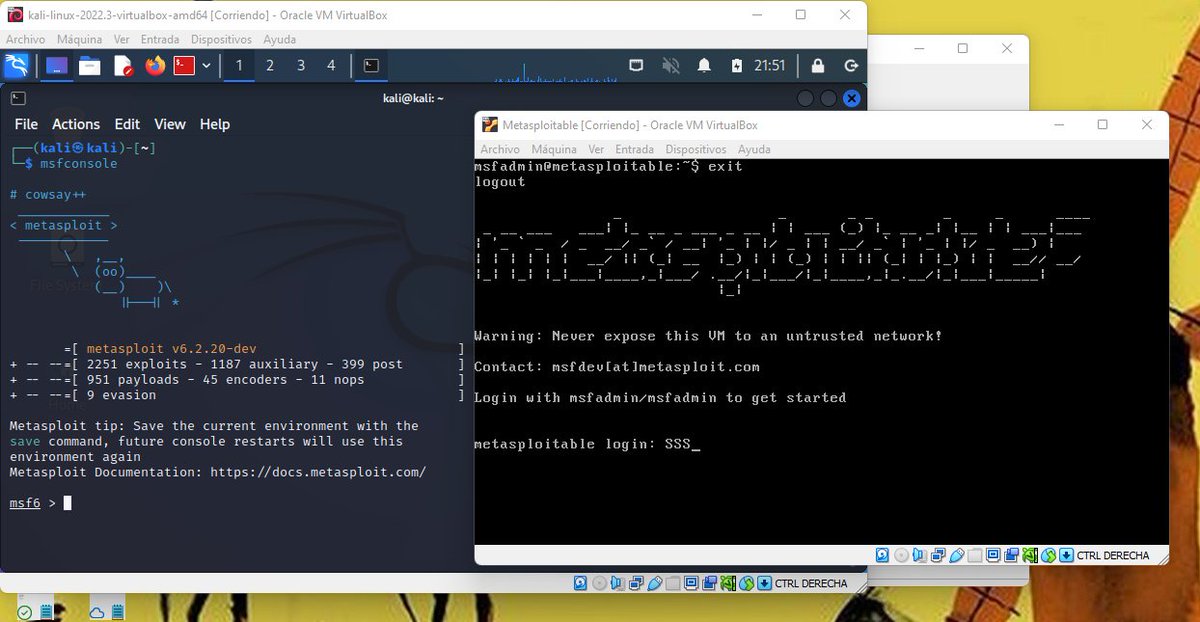
Task: Switch to workspace 4 in Kali panel
Action: pos(331,66)
